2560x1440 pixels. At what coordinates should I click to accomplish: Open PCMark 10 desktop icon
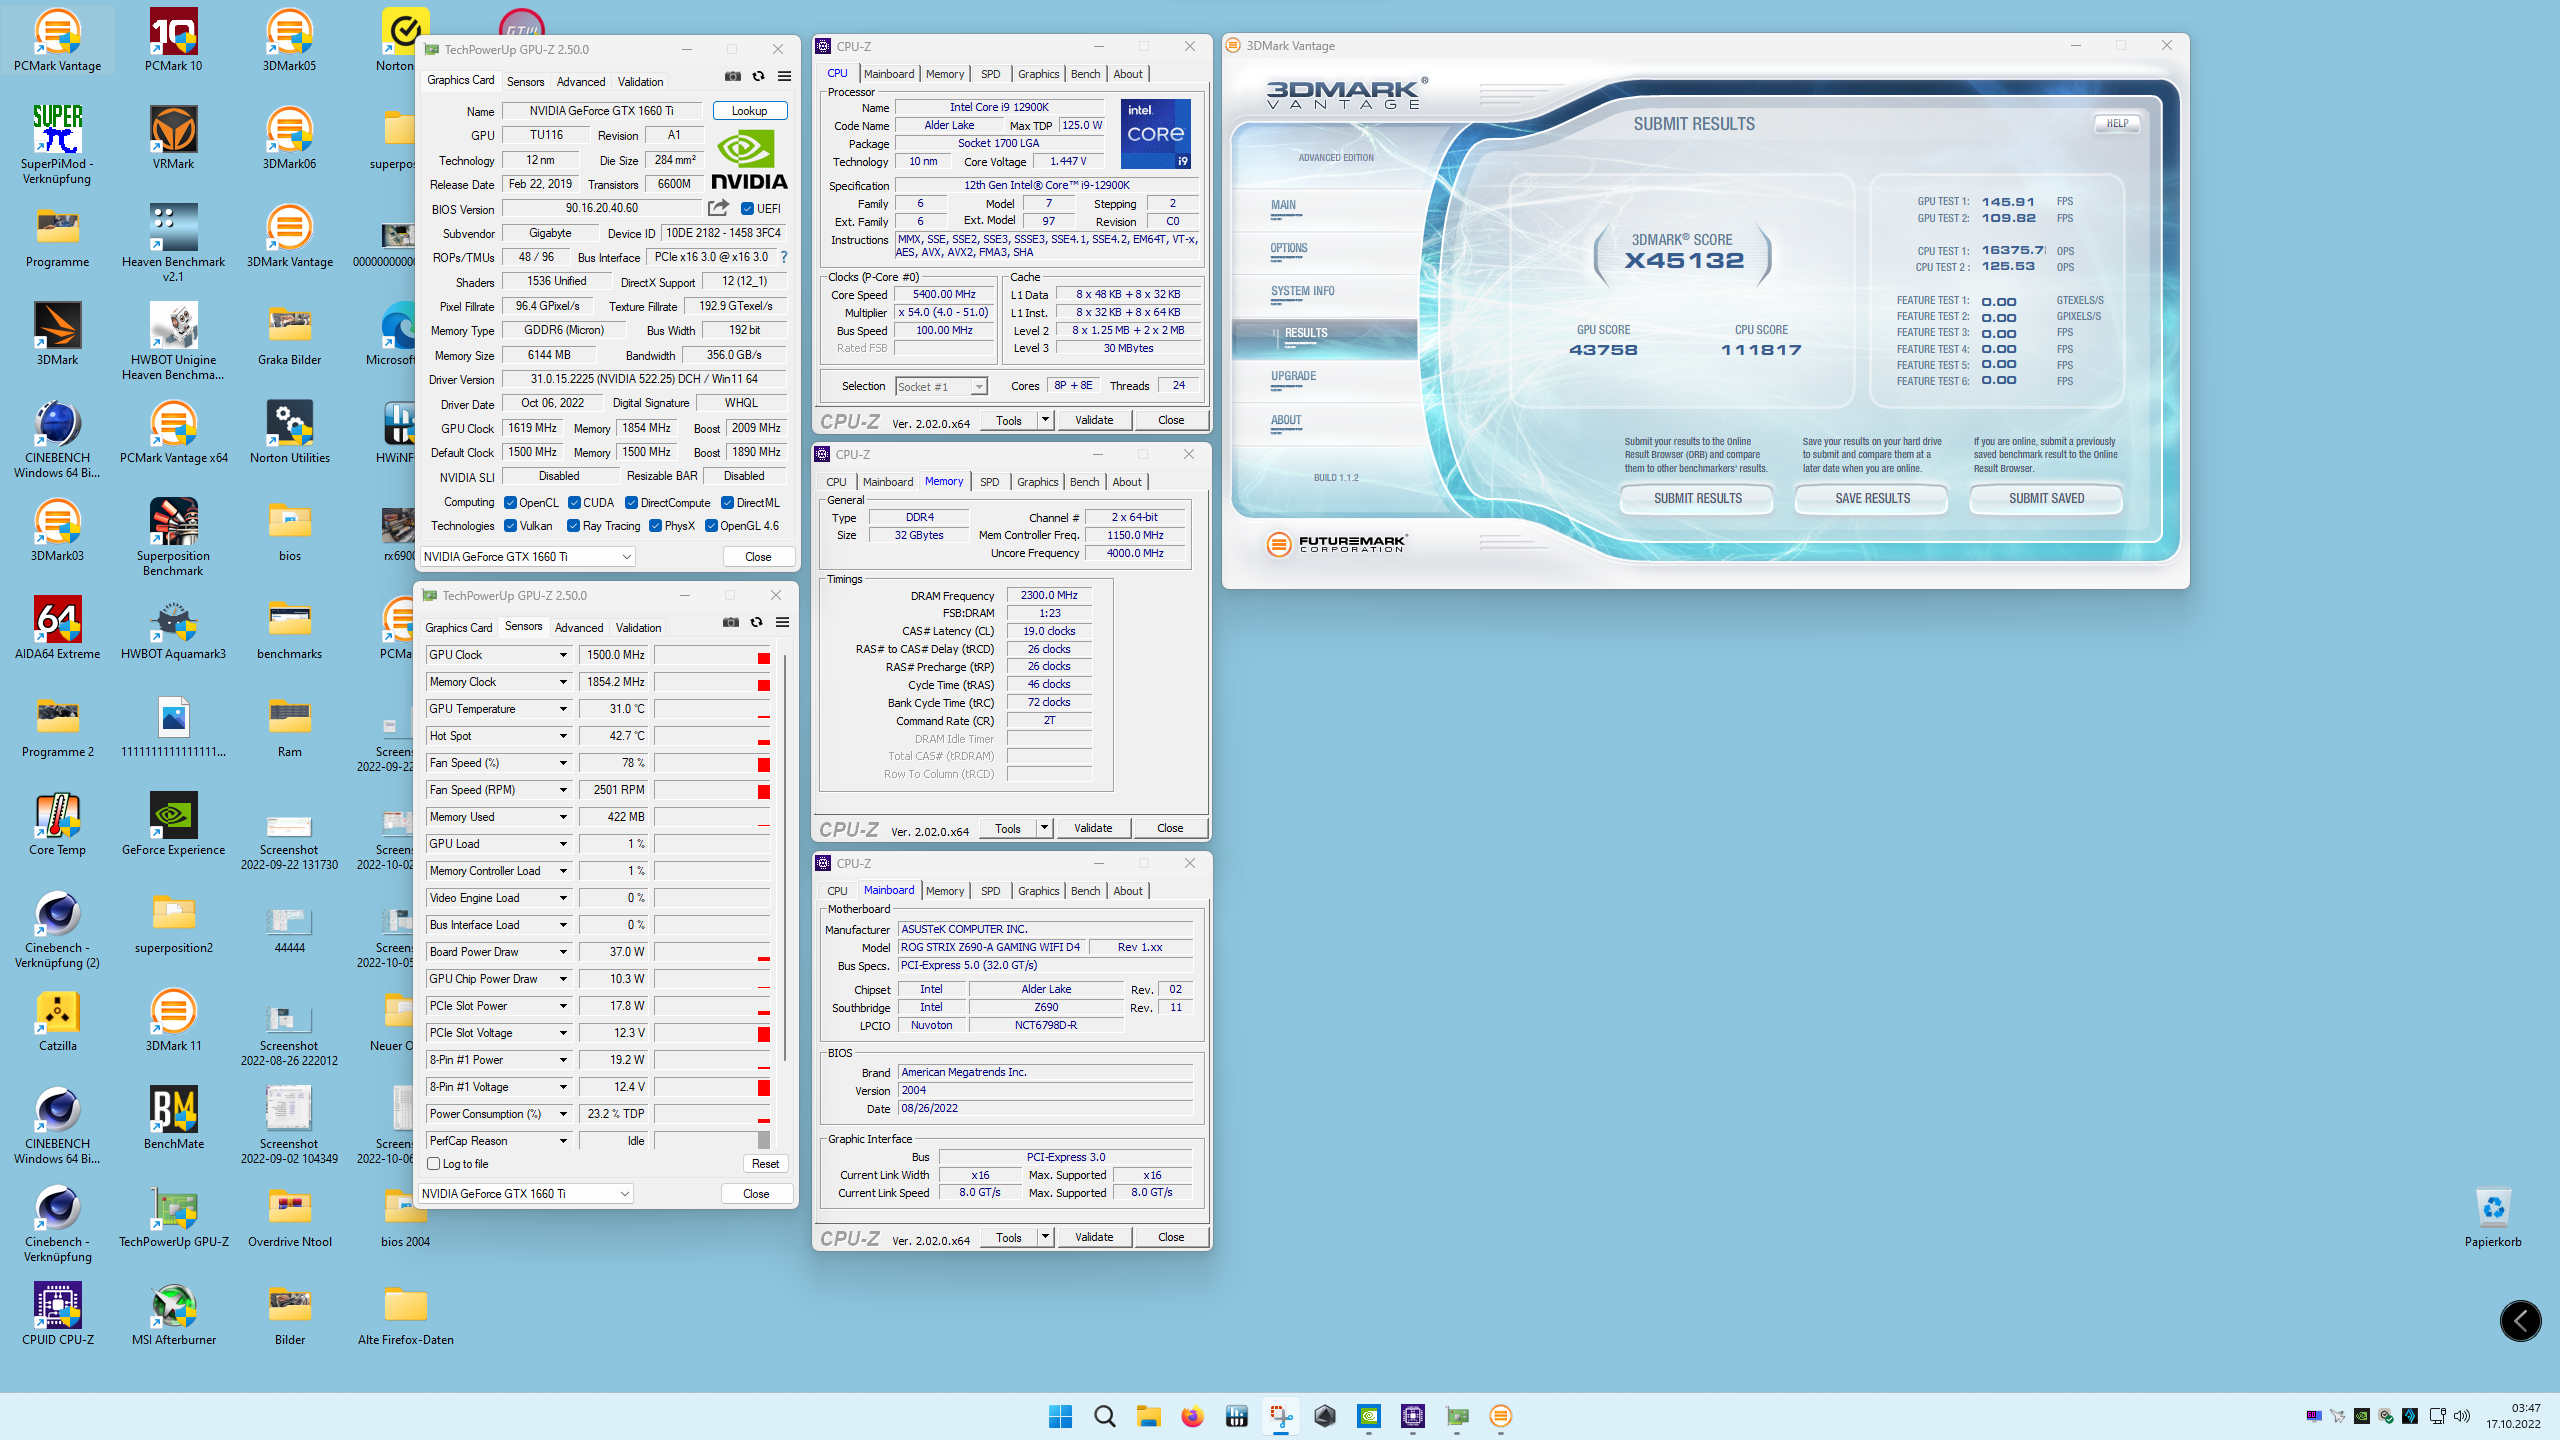[174, 41]
